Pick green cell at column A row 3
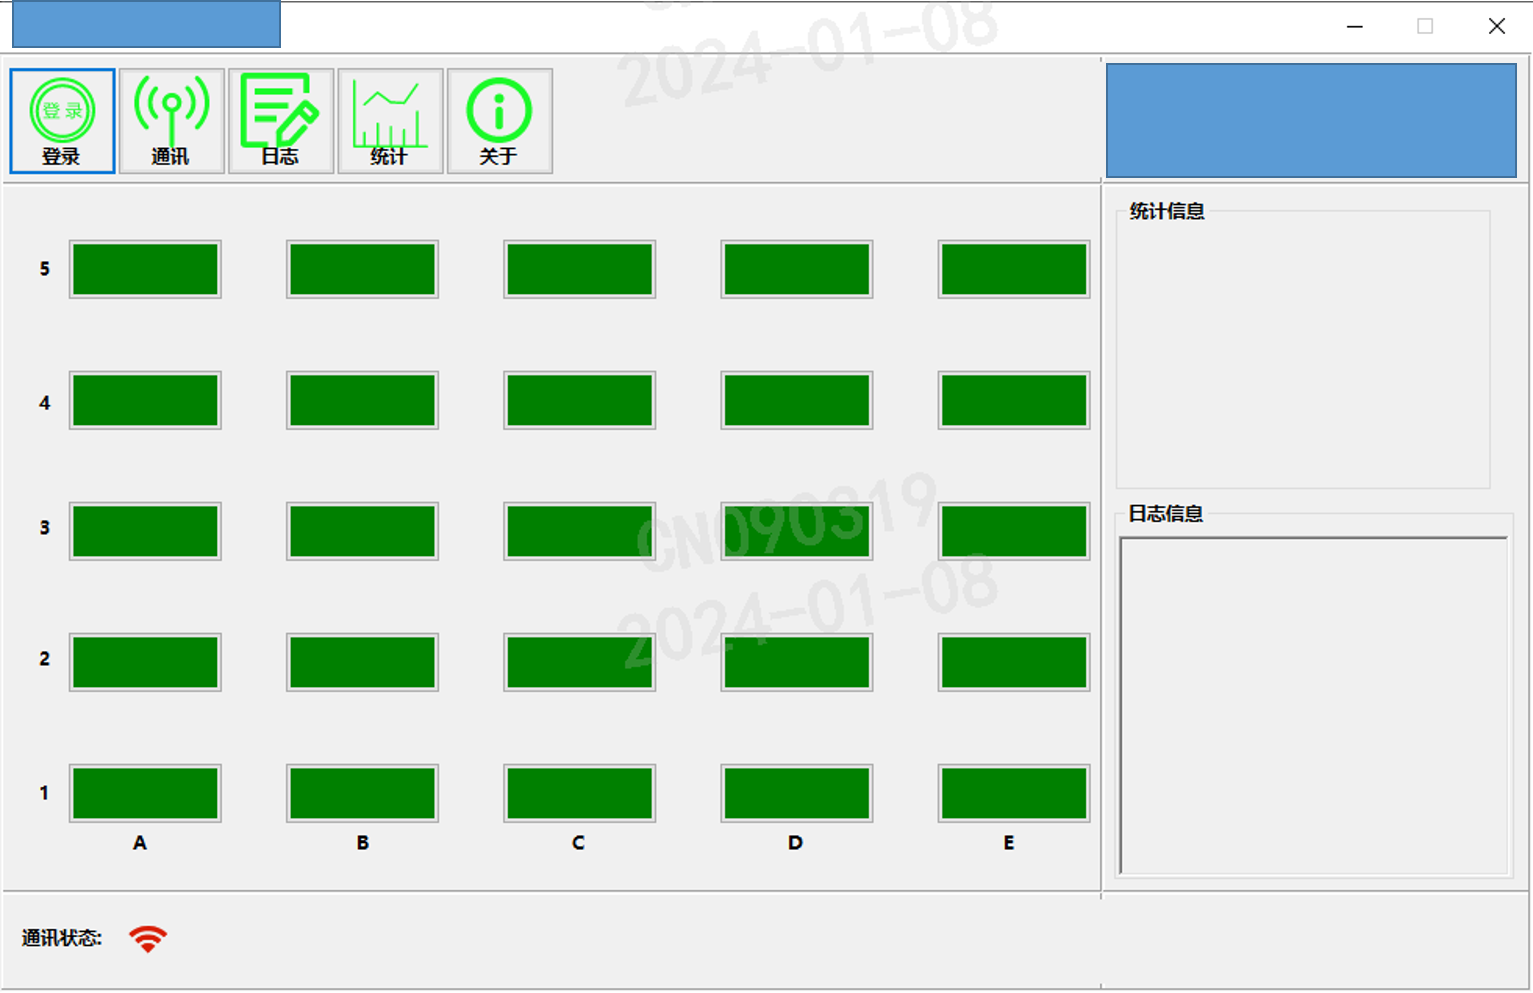 [145, 531]
